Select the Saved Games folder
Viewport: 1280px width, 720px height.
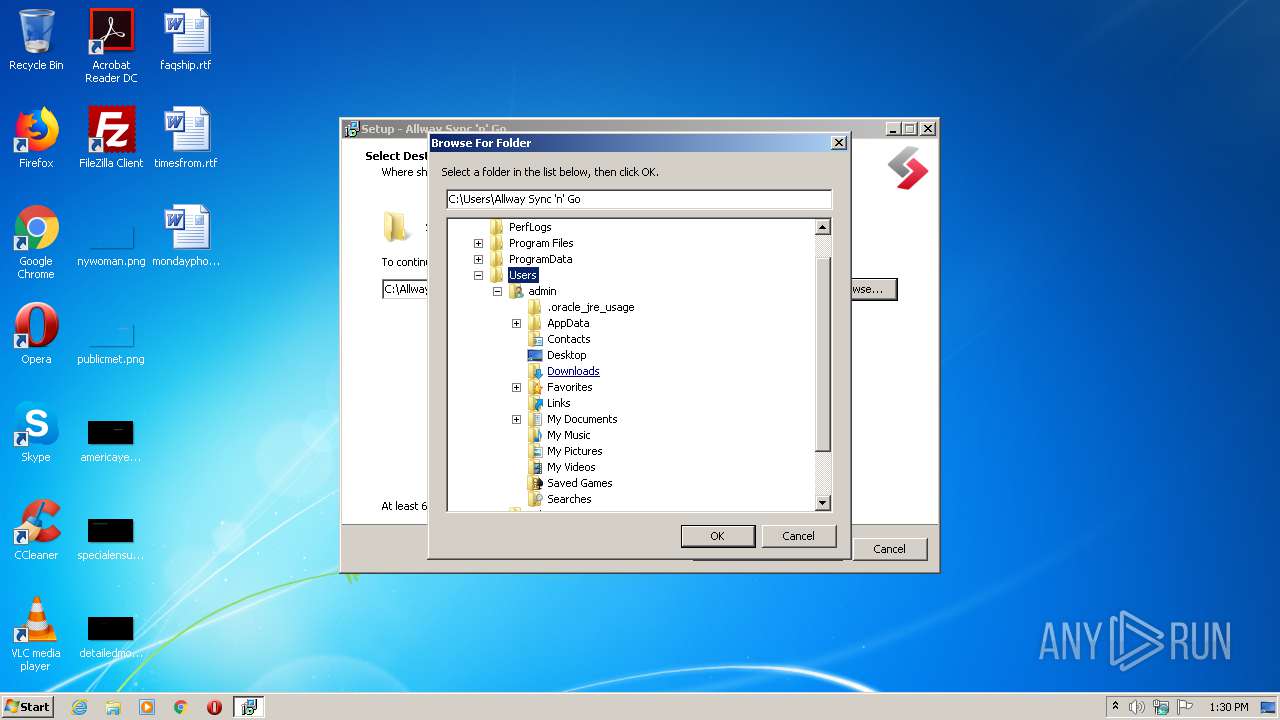[579, 483]
